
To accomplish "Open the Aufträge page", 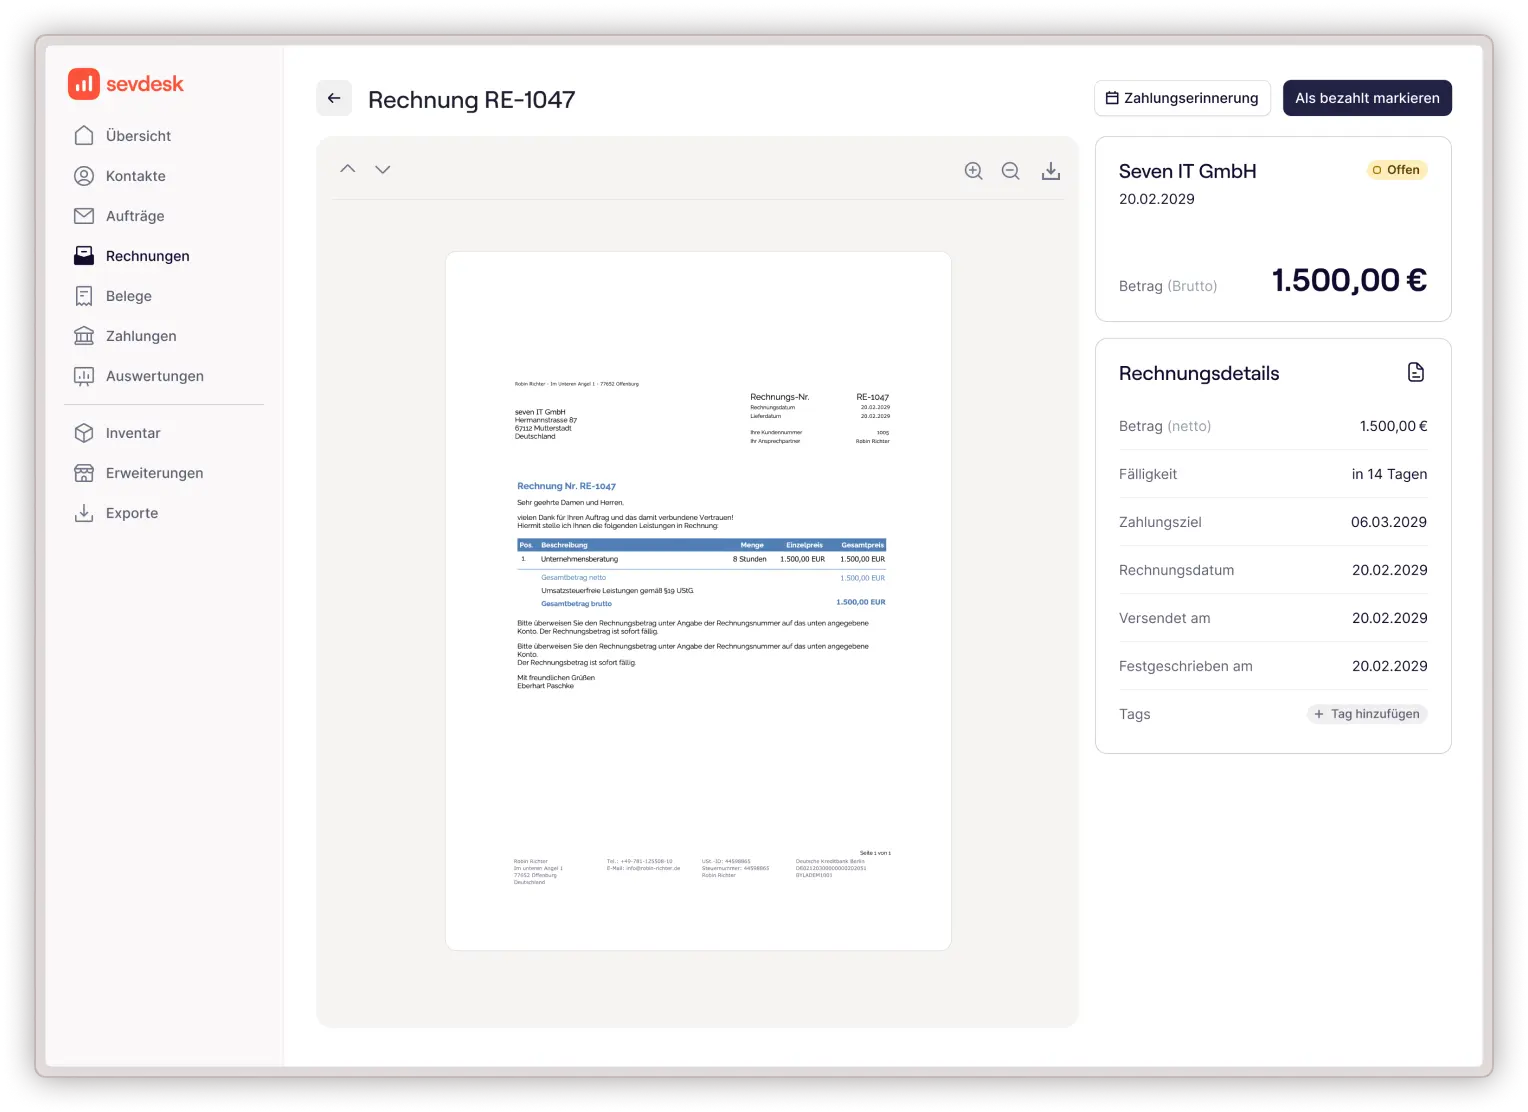I will point(135,216).
